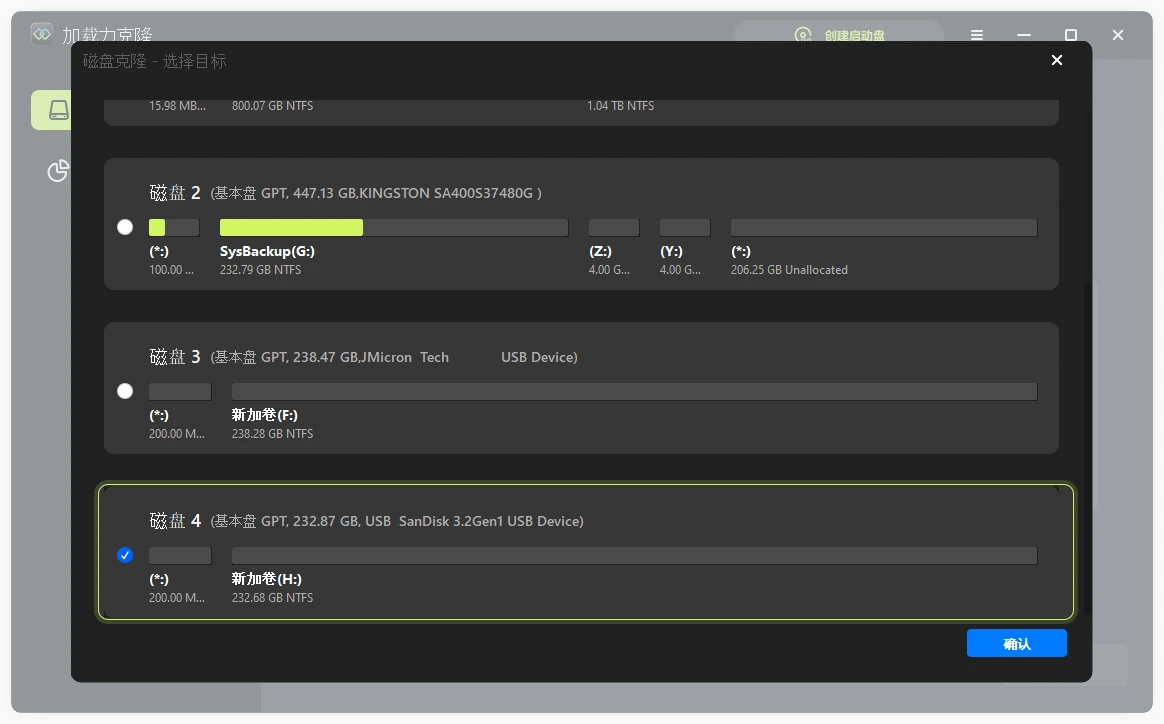
Task: Click the SysBackup(G:) partition usage bar
Action: (394, 228)
